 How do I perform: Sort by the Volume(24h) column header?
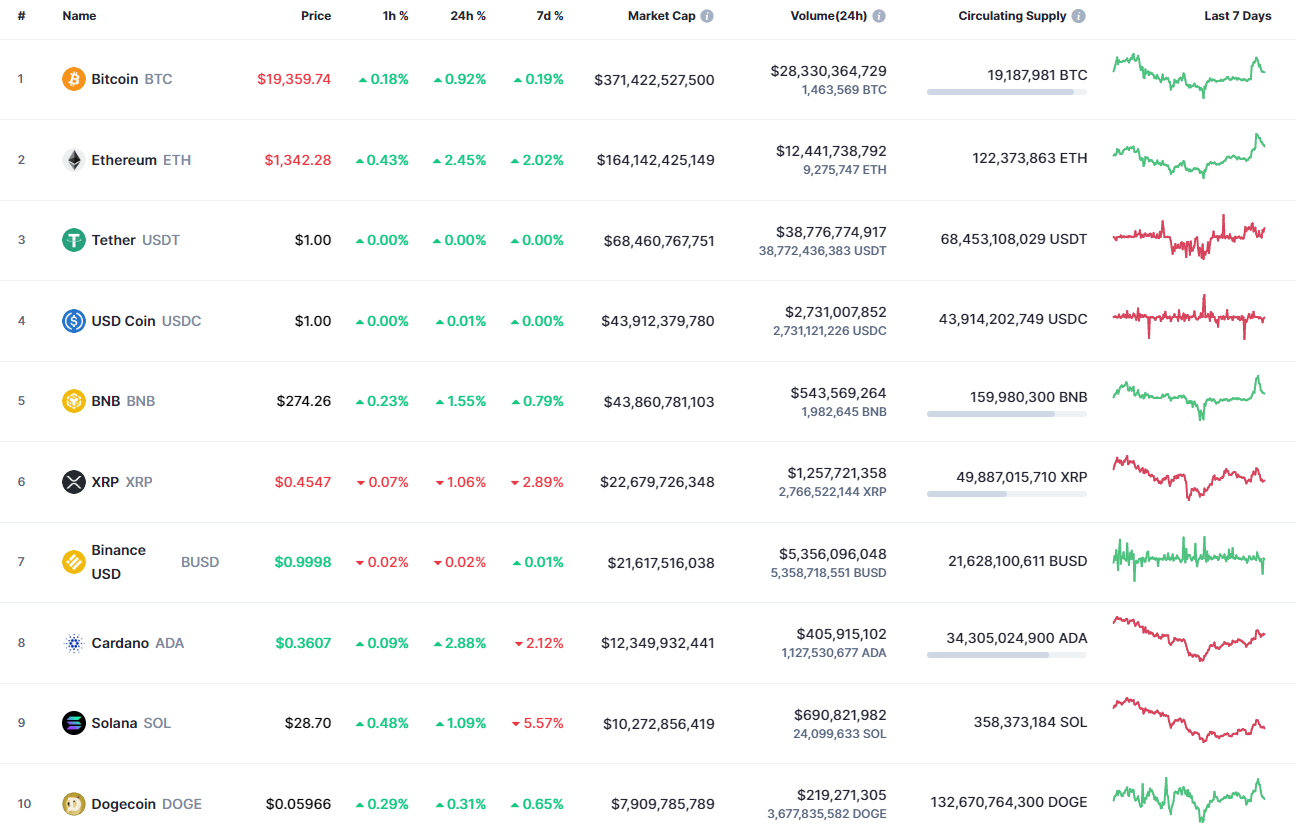pos(828,16)
